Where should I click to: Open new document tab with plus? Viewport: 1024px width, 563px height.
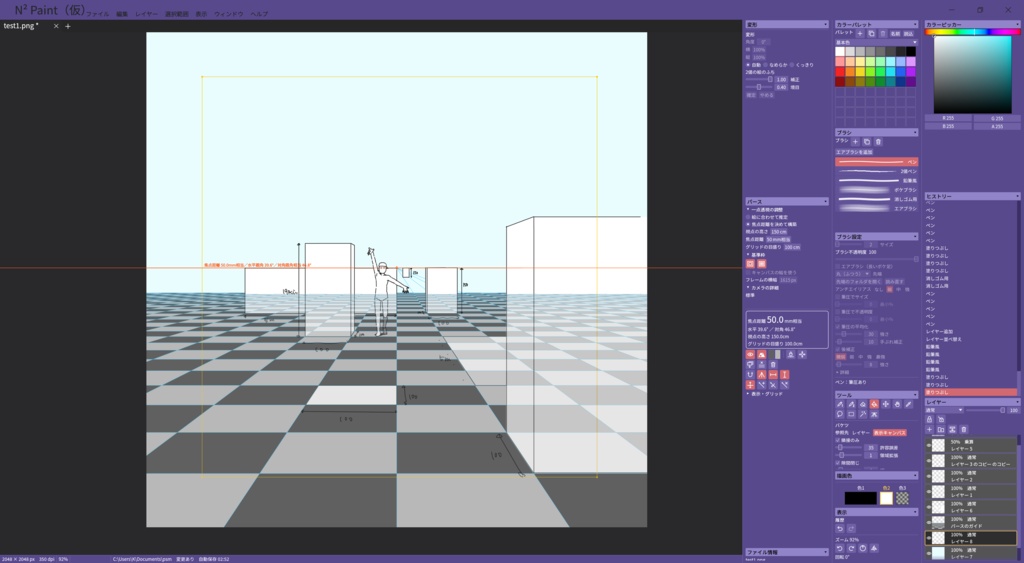(68, 26)
